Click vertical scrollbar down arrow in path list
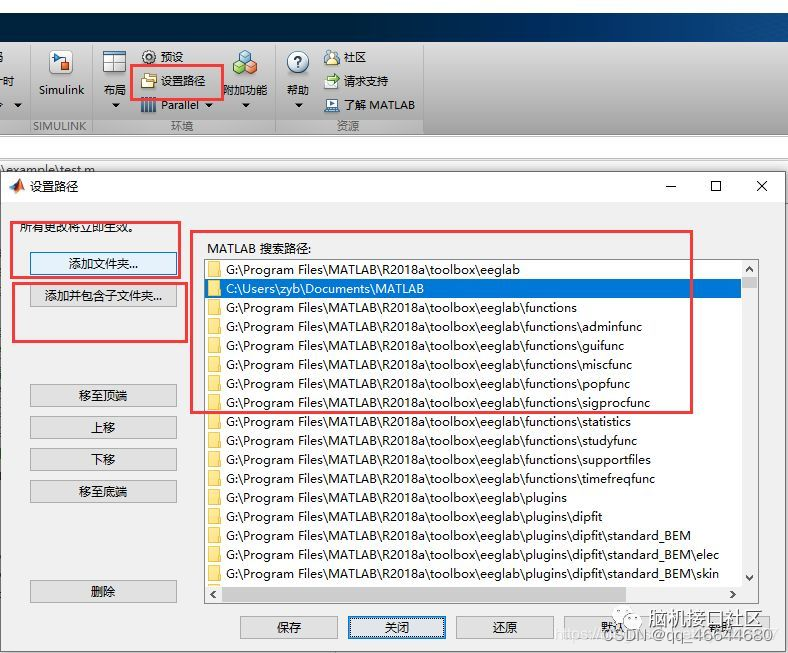Screen dimensions: 788x653 click(x=749, y=578)
